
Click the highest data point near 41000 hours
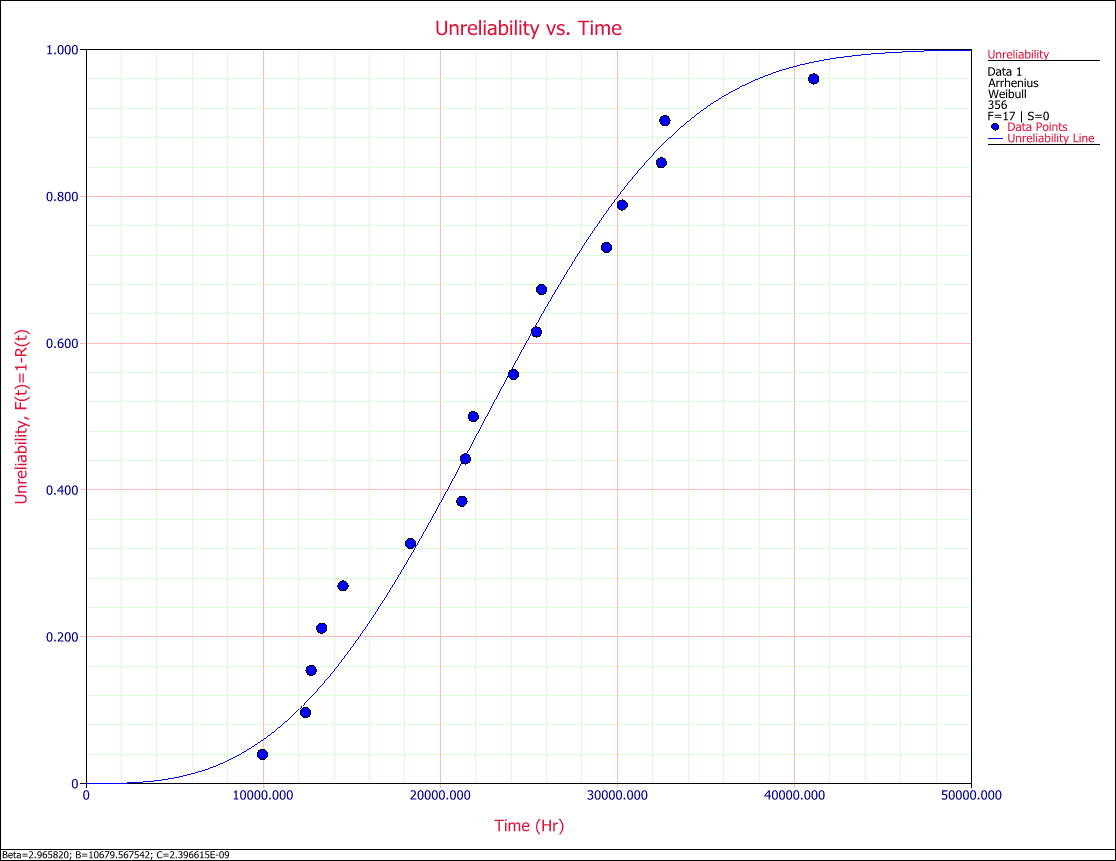814,79
